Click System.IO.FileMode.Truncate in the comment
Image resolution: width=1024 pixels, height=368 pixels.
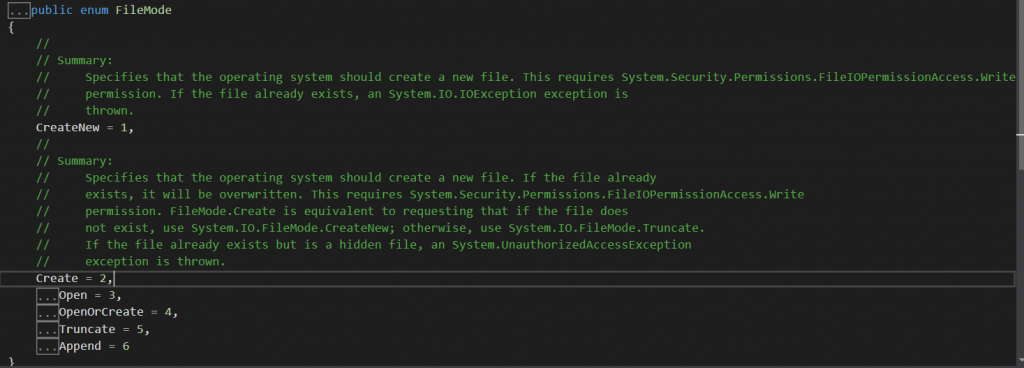click(x=603, y=228)
